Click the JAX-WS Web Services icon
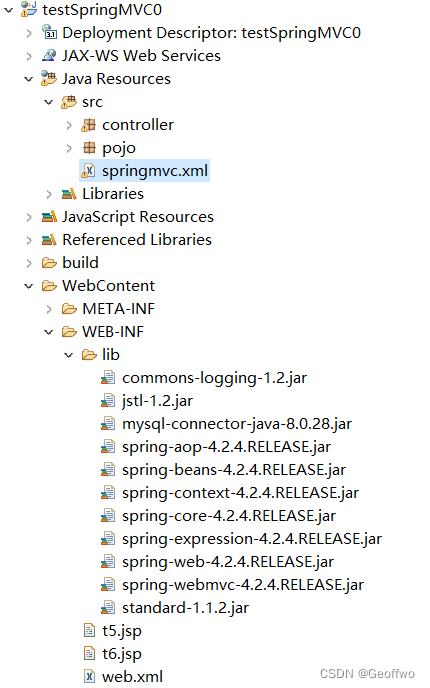 pos(49,56)
